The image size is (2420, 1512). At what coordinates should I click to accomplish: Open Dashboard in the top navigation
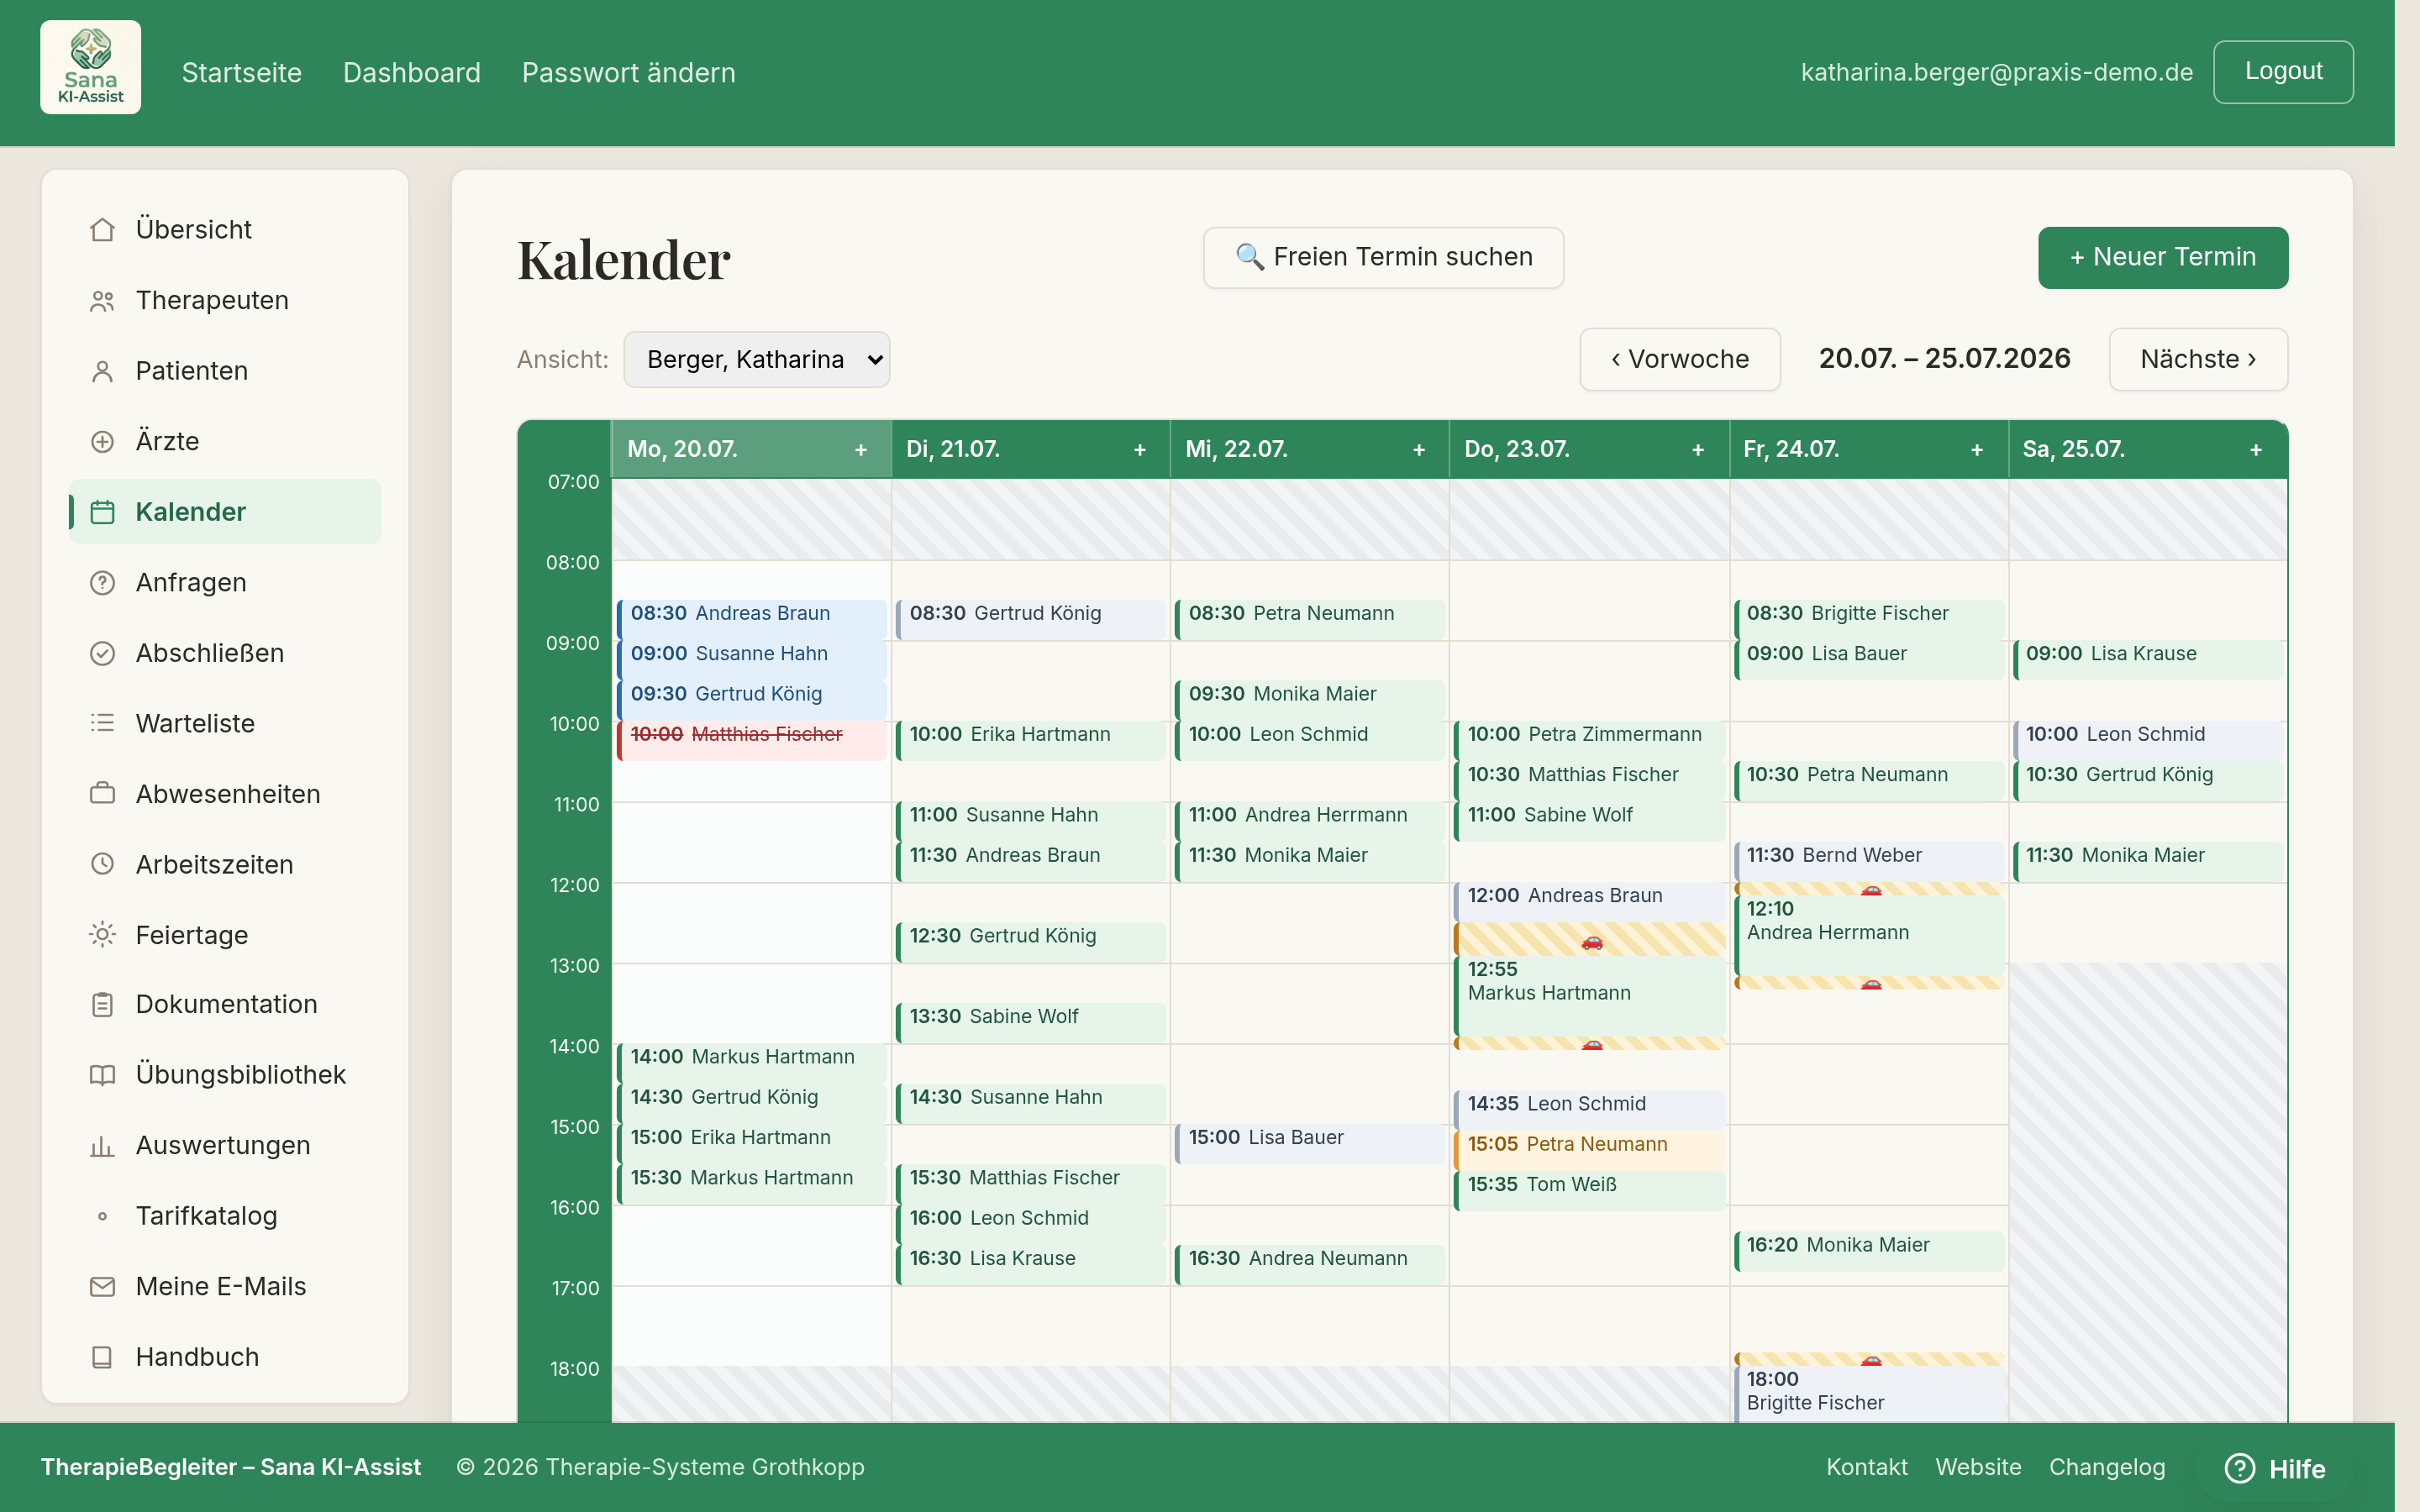pyautogui.click(x=412, y=73)
